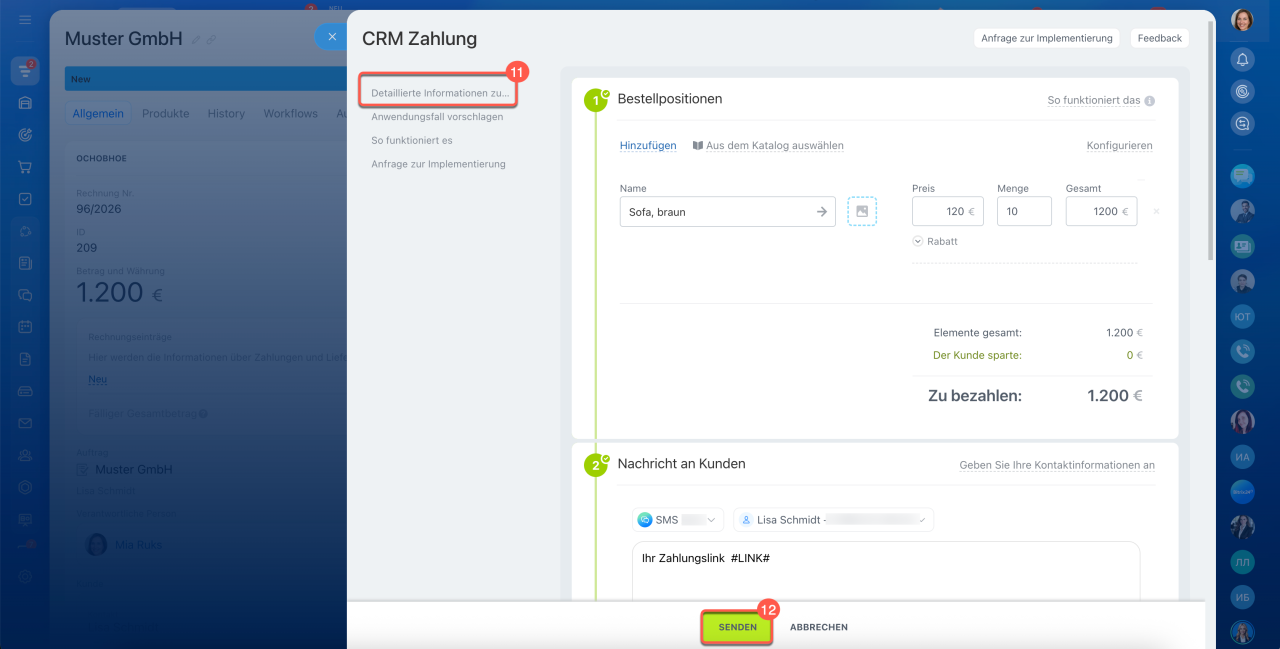
Task: Click the Abbrechen button
Action: [x=819, y=627]
